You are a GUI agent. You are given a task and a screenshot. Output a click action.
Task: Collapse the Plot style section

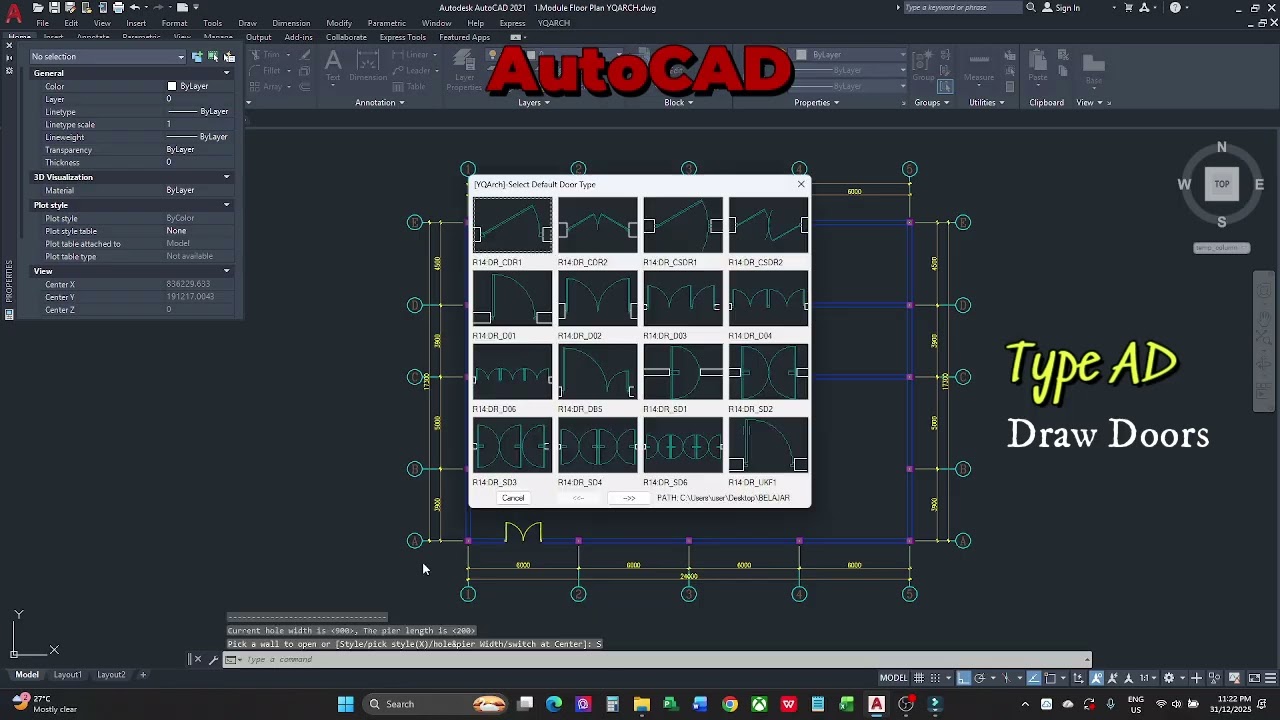(x=226, y=205)
